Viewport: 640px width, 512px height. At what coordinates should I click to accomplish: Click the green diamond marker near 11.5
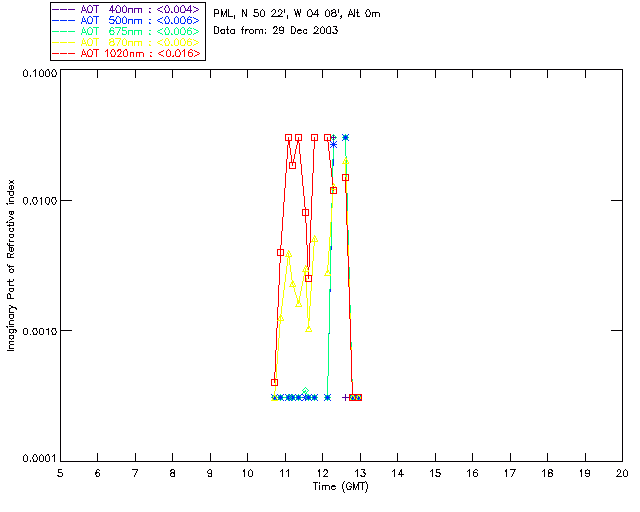tap(305, 392)
